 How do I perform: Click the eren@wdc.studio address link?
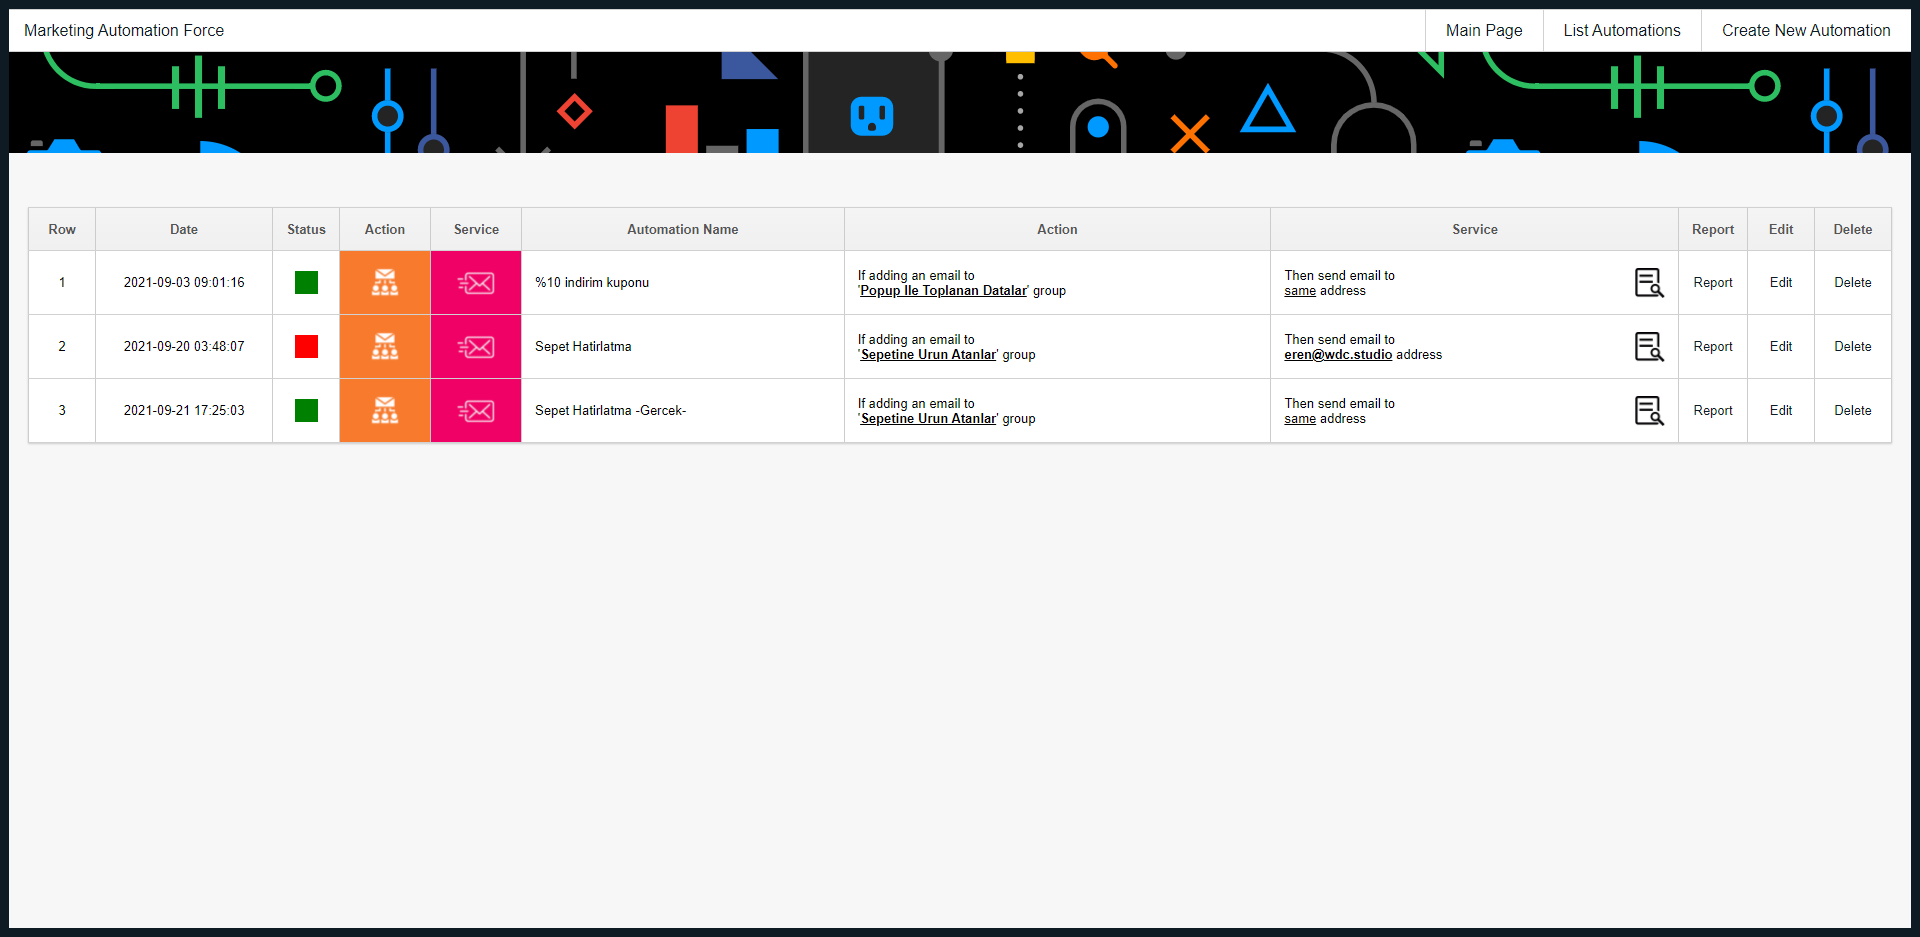[1338, 355]
